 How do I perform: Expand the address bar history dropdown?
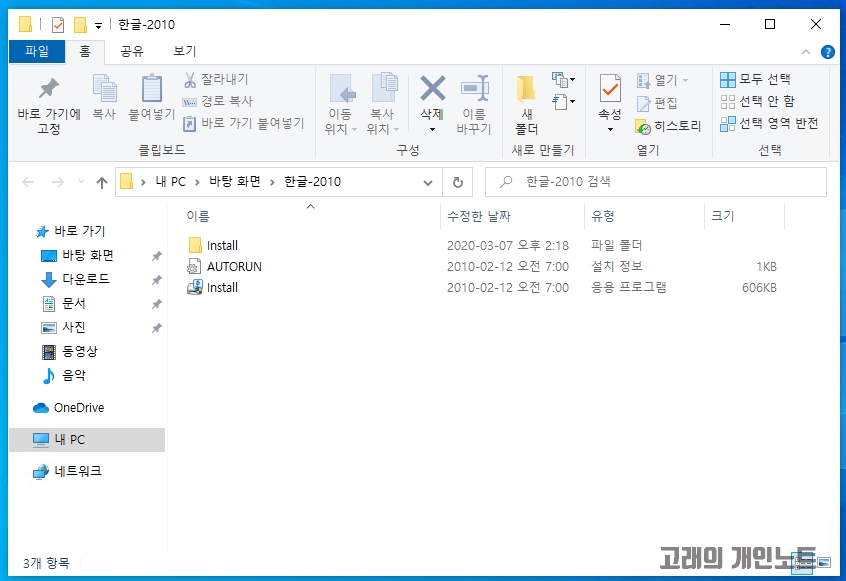(x=428, y=182)
